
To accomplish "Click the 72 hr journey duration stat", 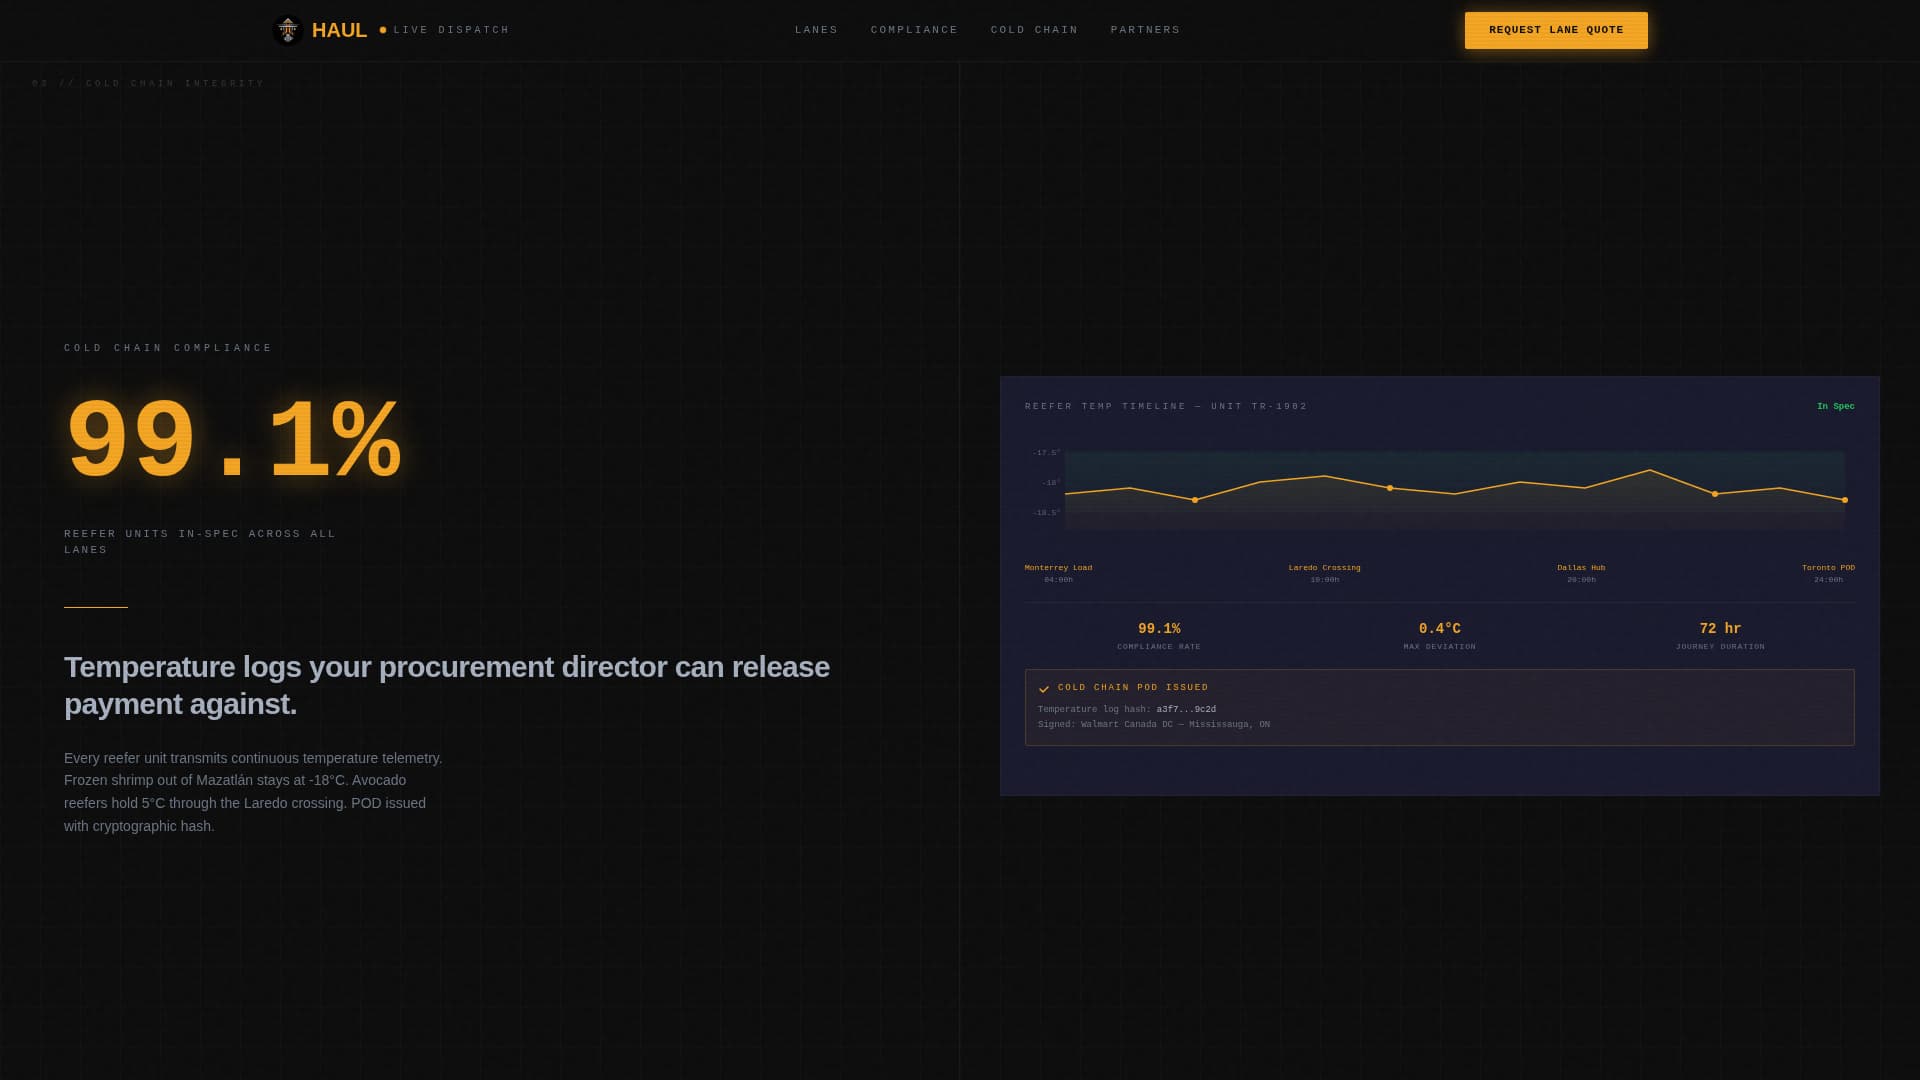I will tap(1720, 636).
